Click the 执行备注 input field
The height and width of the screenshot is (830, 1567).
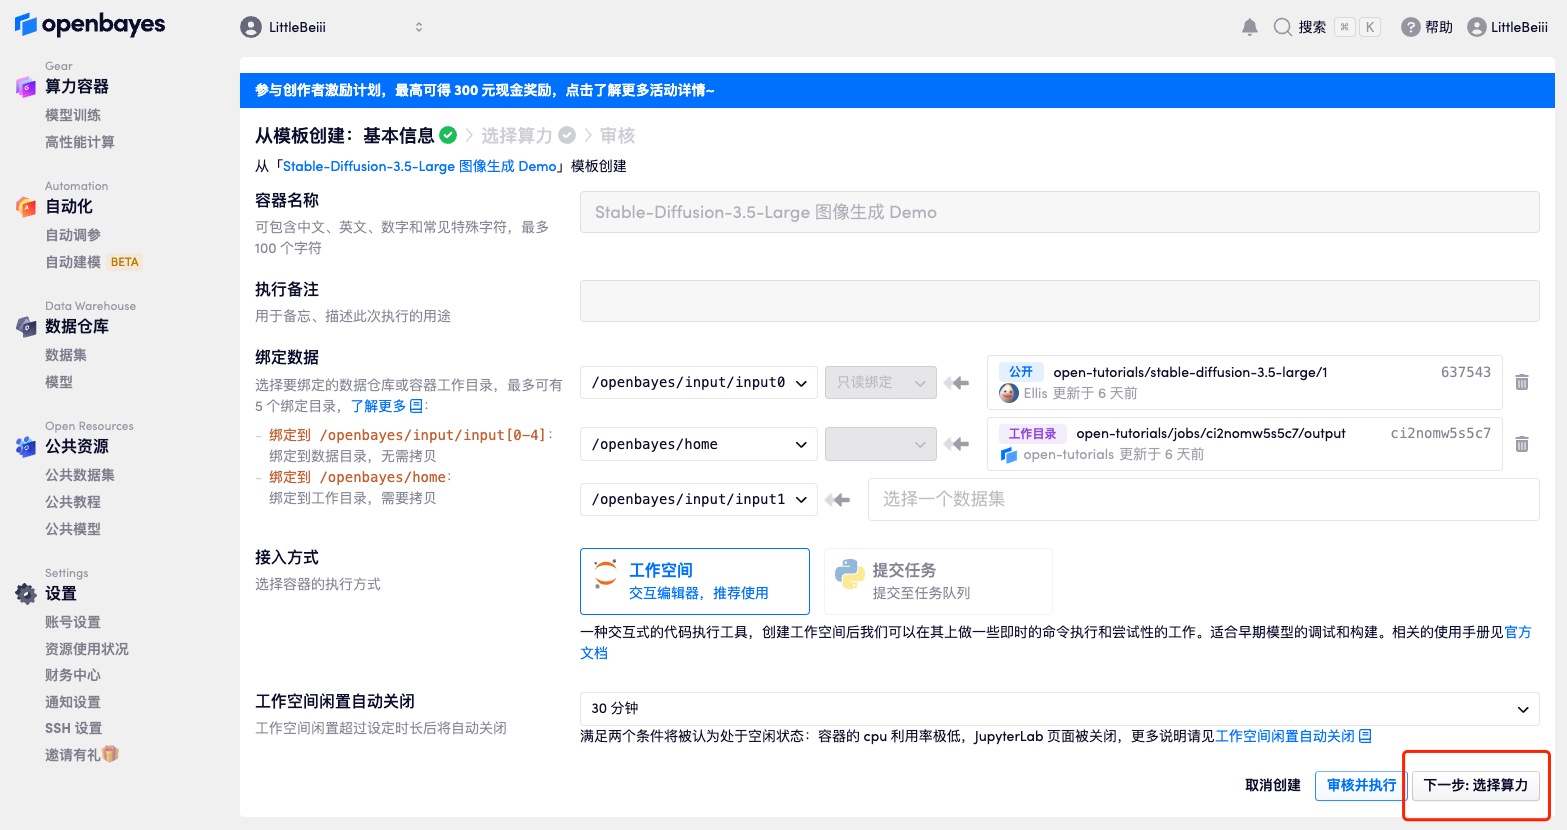click(1058, 301)
